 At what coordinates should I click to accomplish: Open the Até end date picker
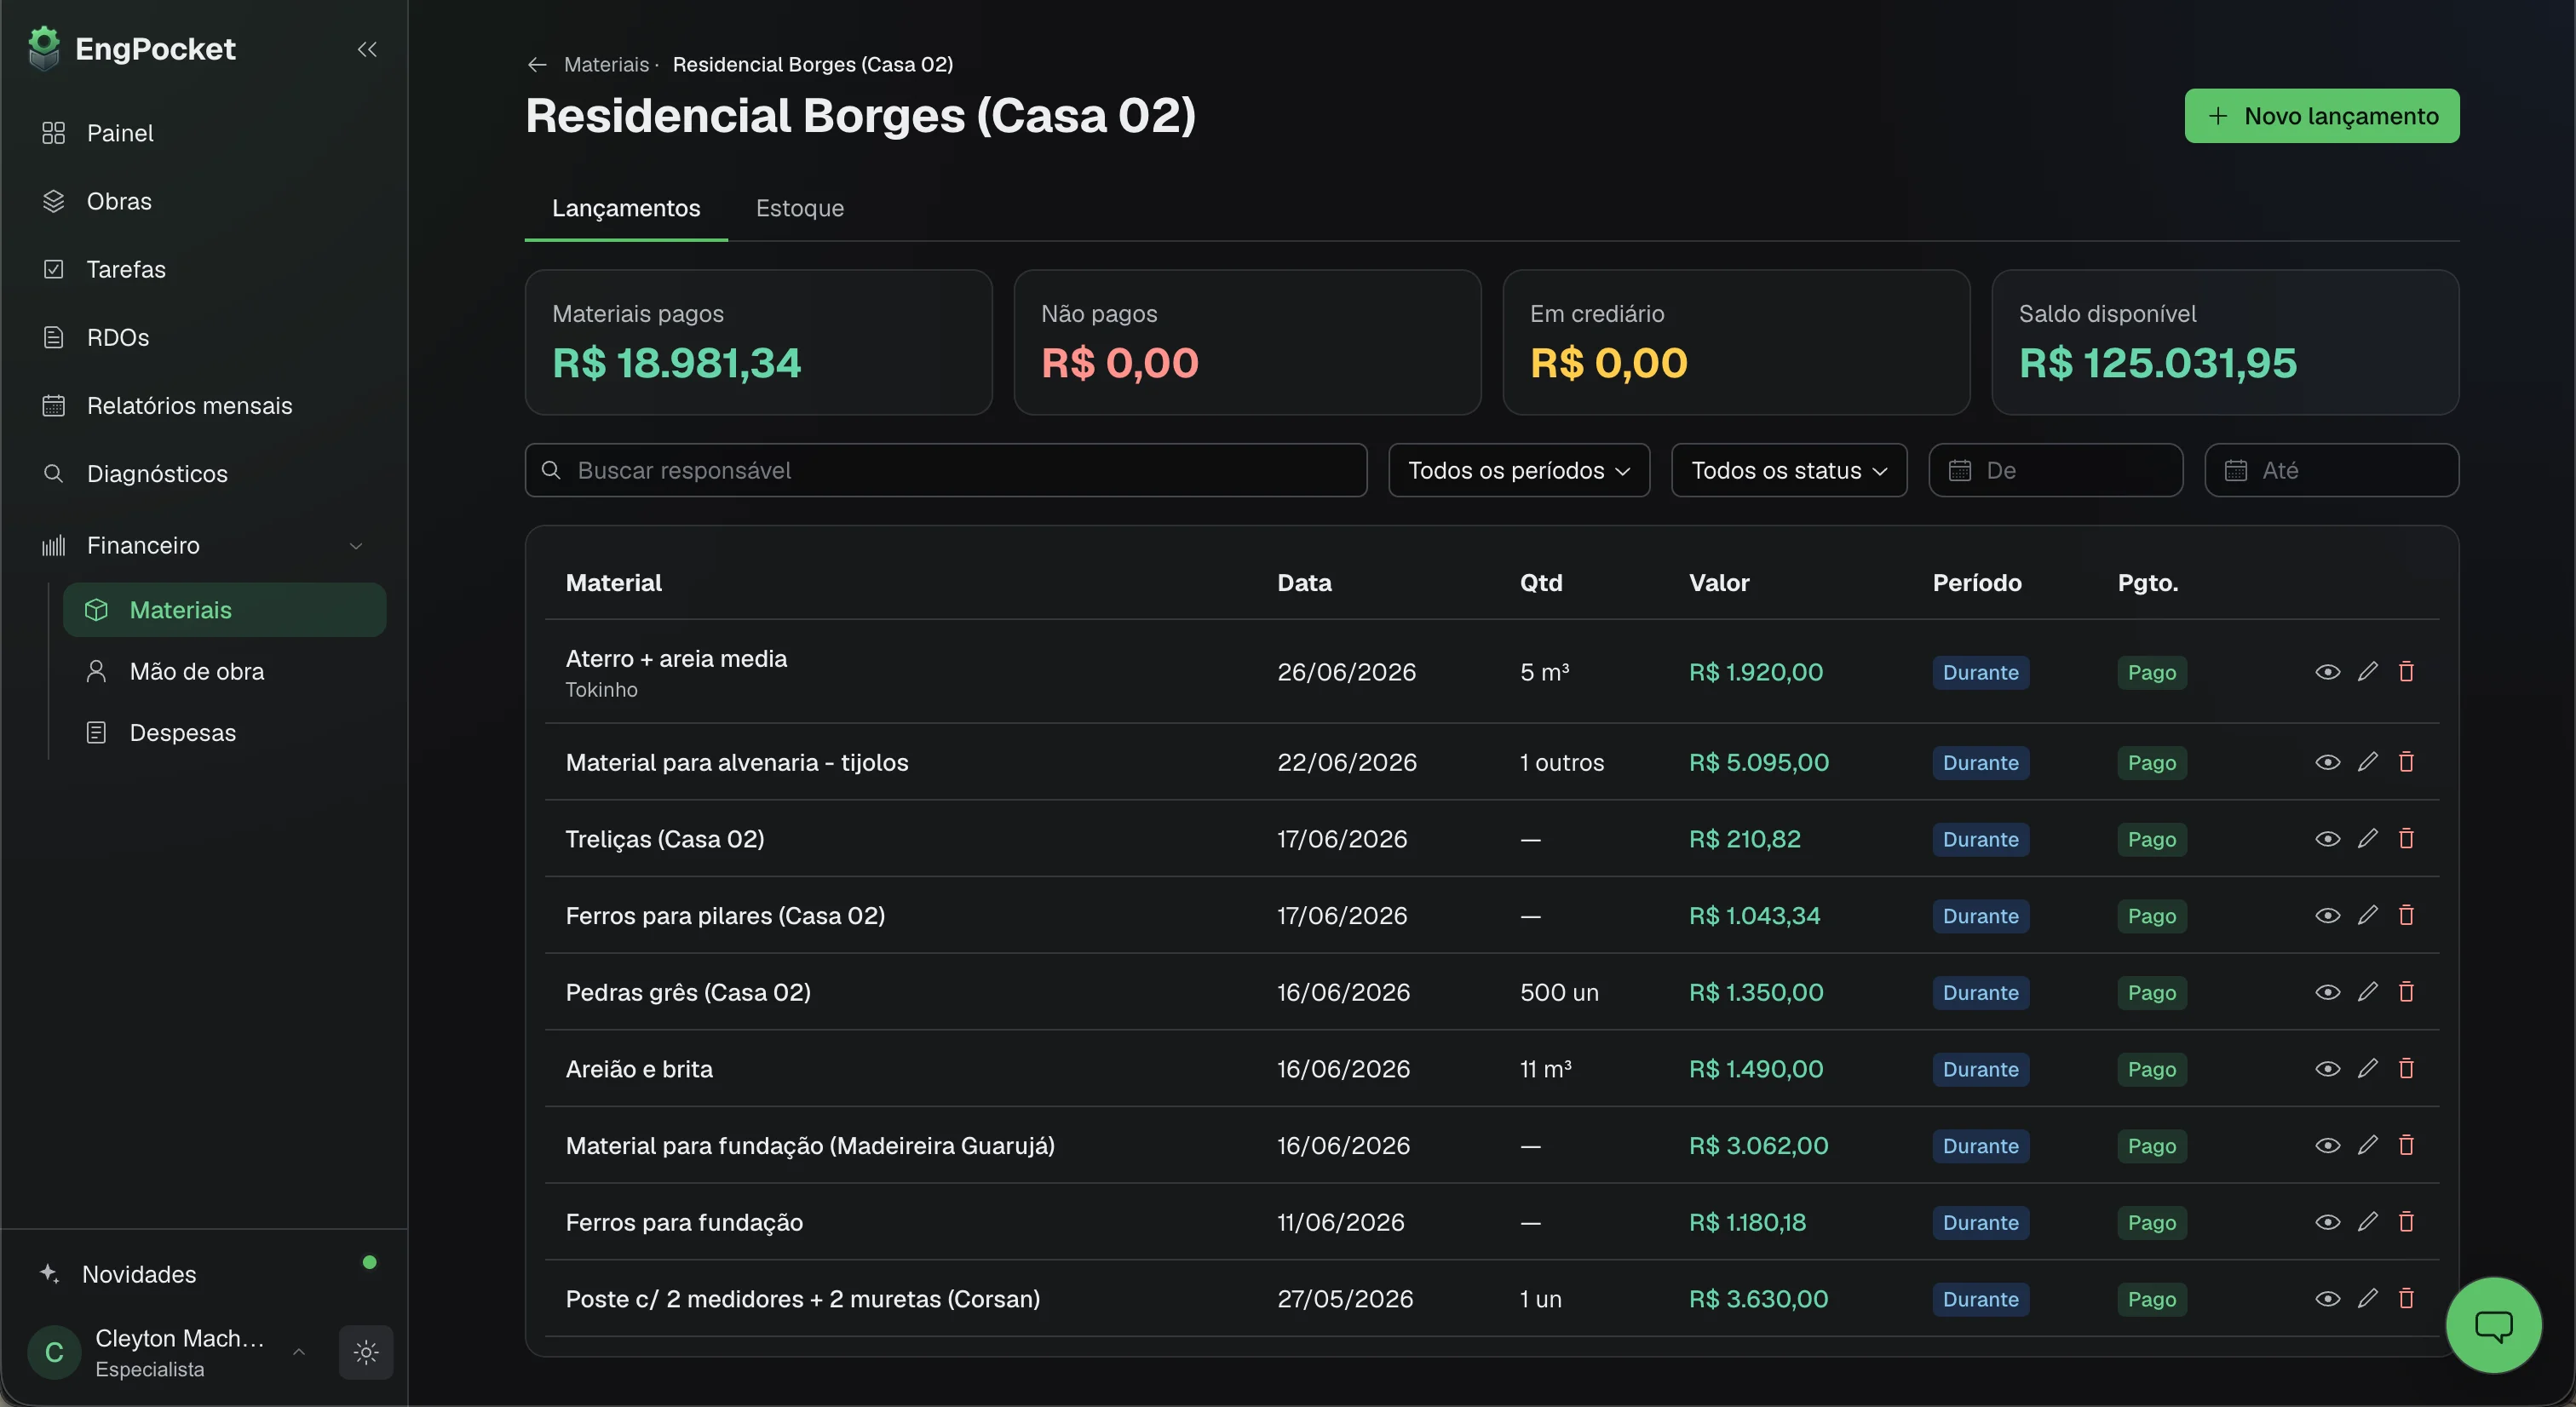[2331, 470]
